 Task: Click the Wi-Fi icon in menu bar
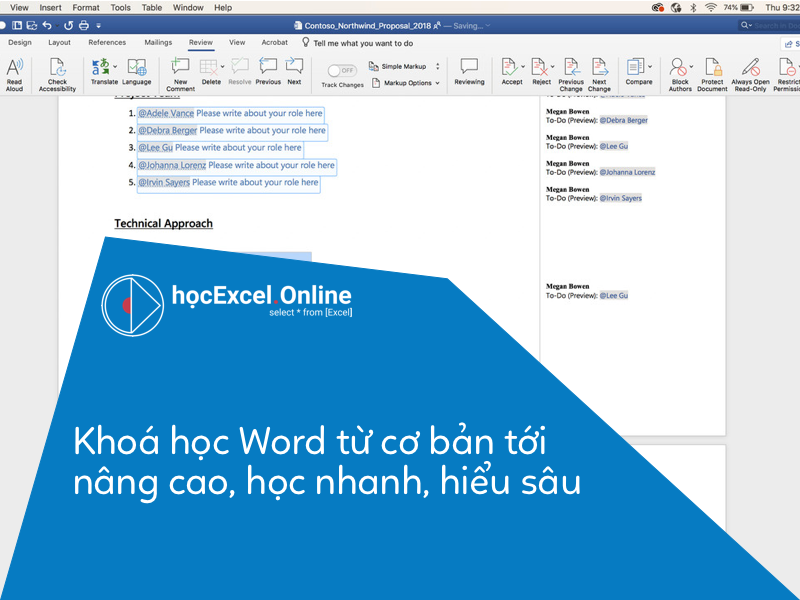pyautogui.click(x=710, y=8)
